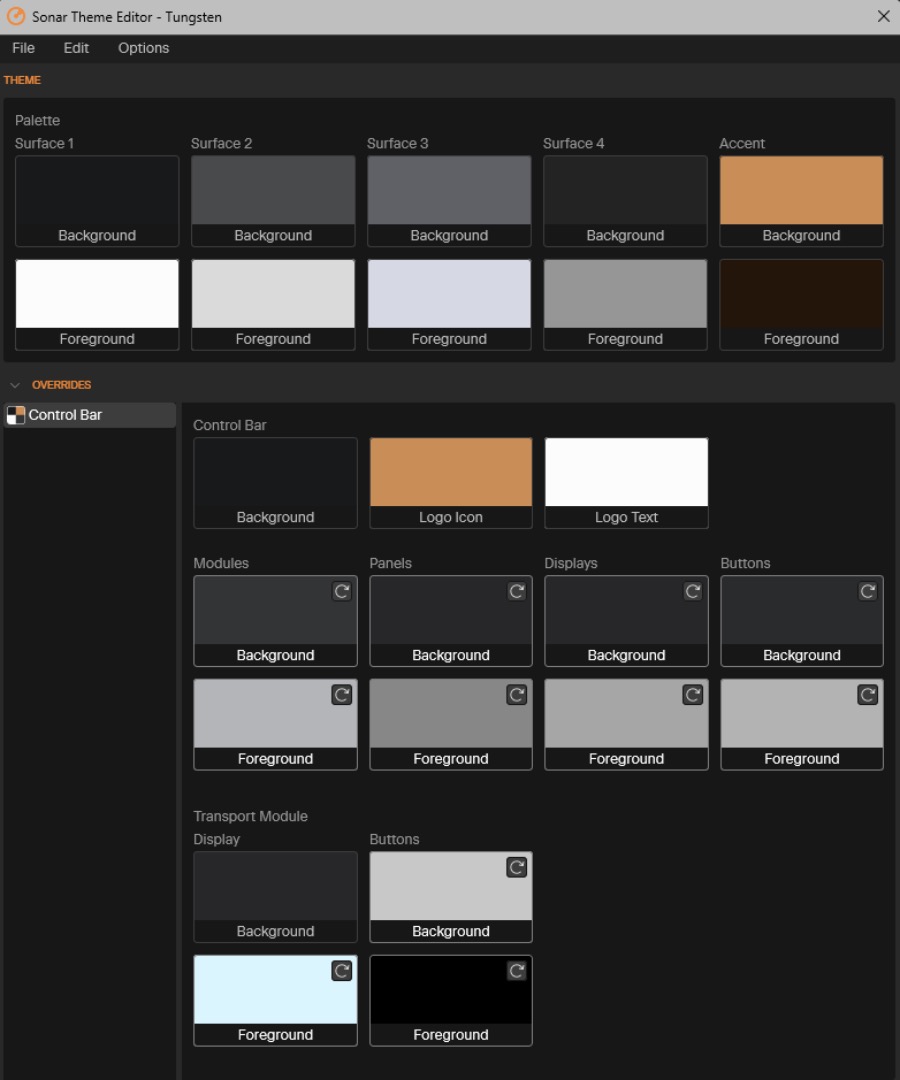Edit the Displays Background swatch
Screen dimensions: 900x1080
tap(627, 621)
